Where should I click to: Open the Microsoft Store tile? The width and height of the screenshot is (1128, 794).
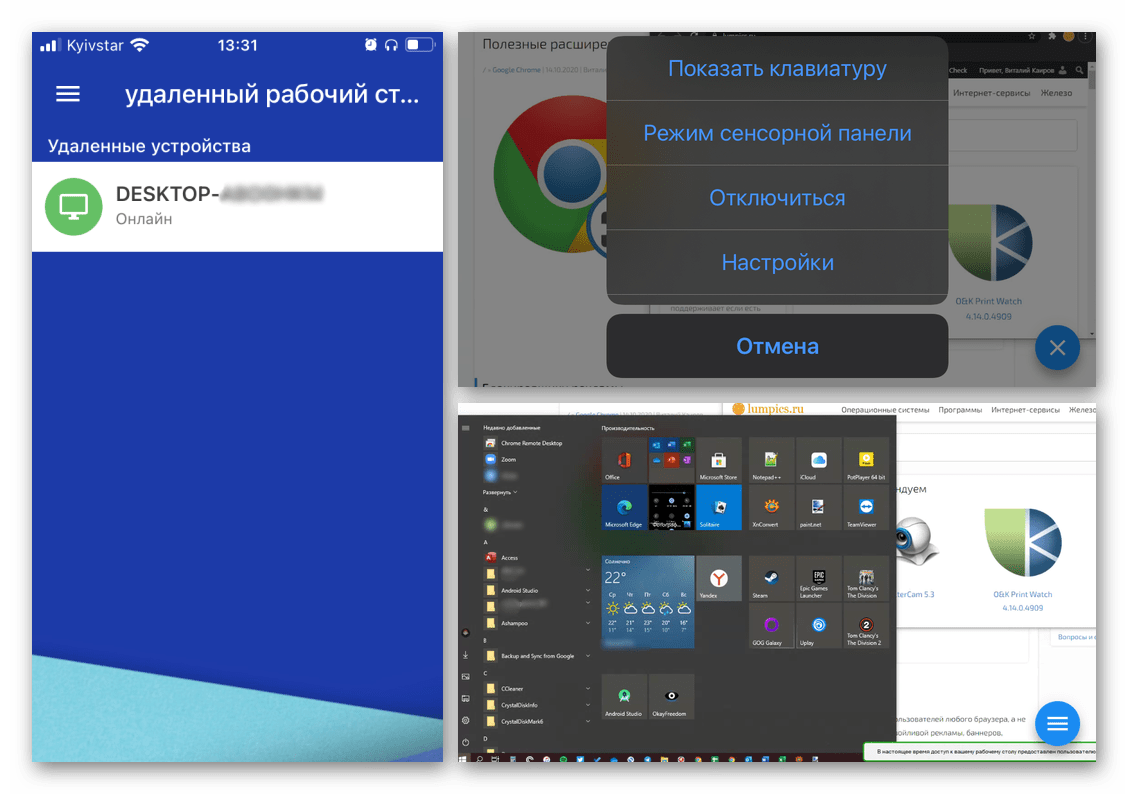(718, 460)
